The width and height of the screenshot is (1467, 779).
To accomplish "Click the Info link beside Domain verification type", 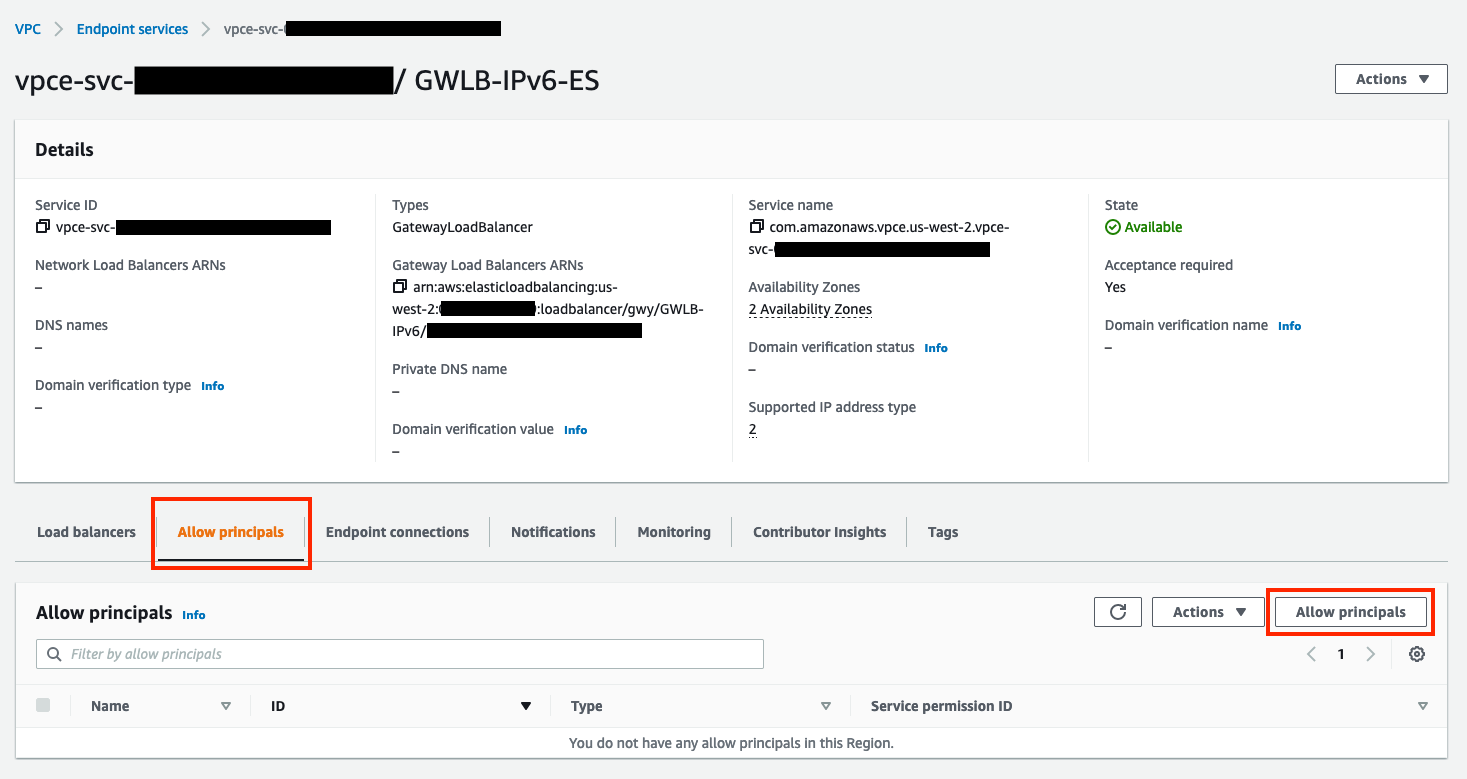I will 212,385.
